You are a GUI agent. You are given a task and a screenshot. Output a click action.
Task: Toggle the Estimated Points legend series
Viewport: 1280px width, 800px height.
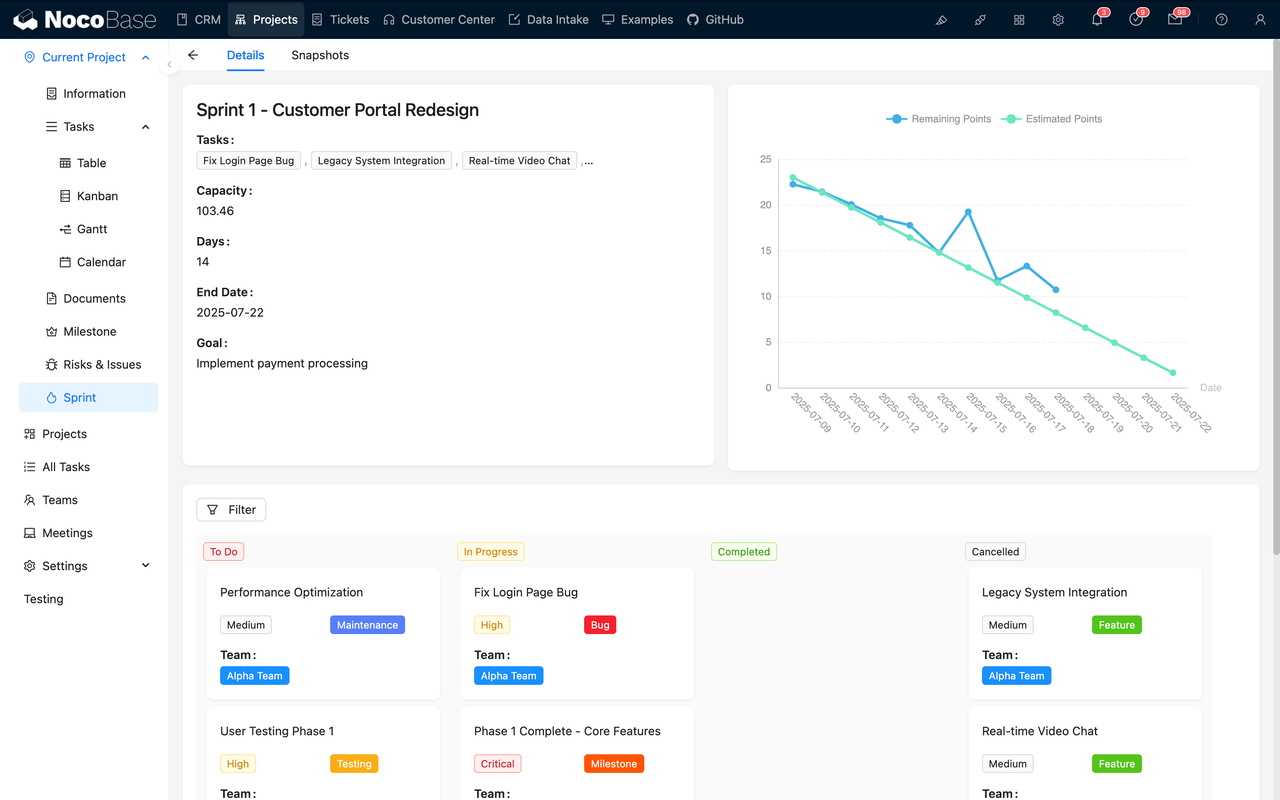pyautogui.click(x=1053, y=119)
